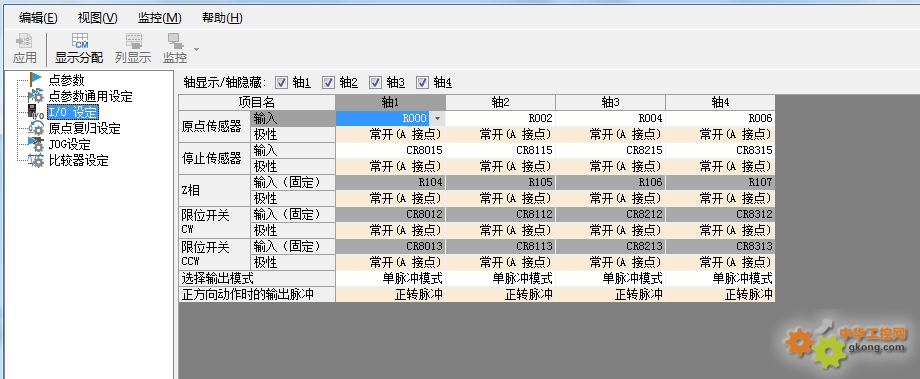
Task: Toggle the 轴1 display checkbox
Action: (x=282, y=82)
